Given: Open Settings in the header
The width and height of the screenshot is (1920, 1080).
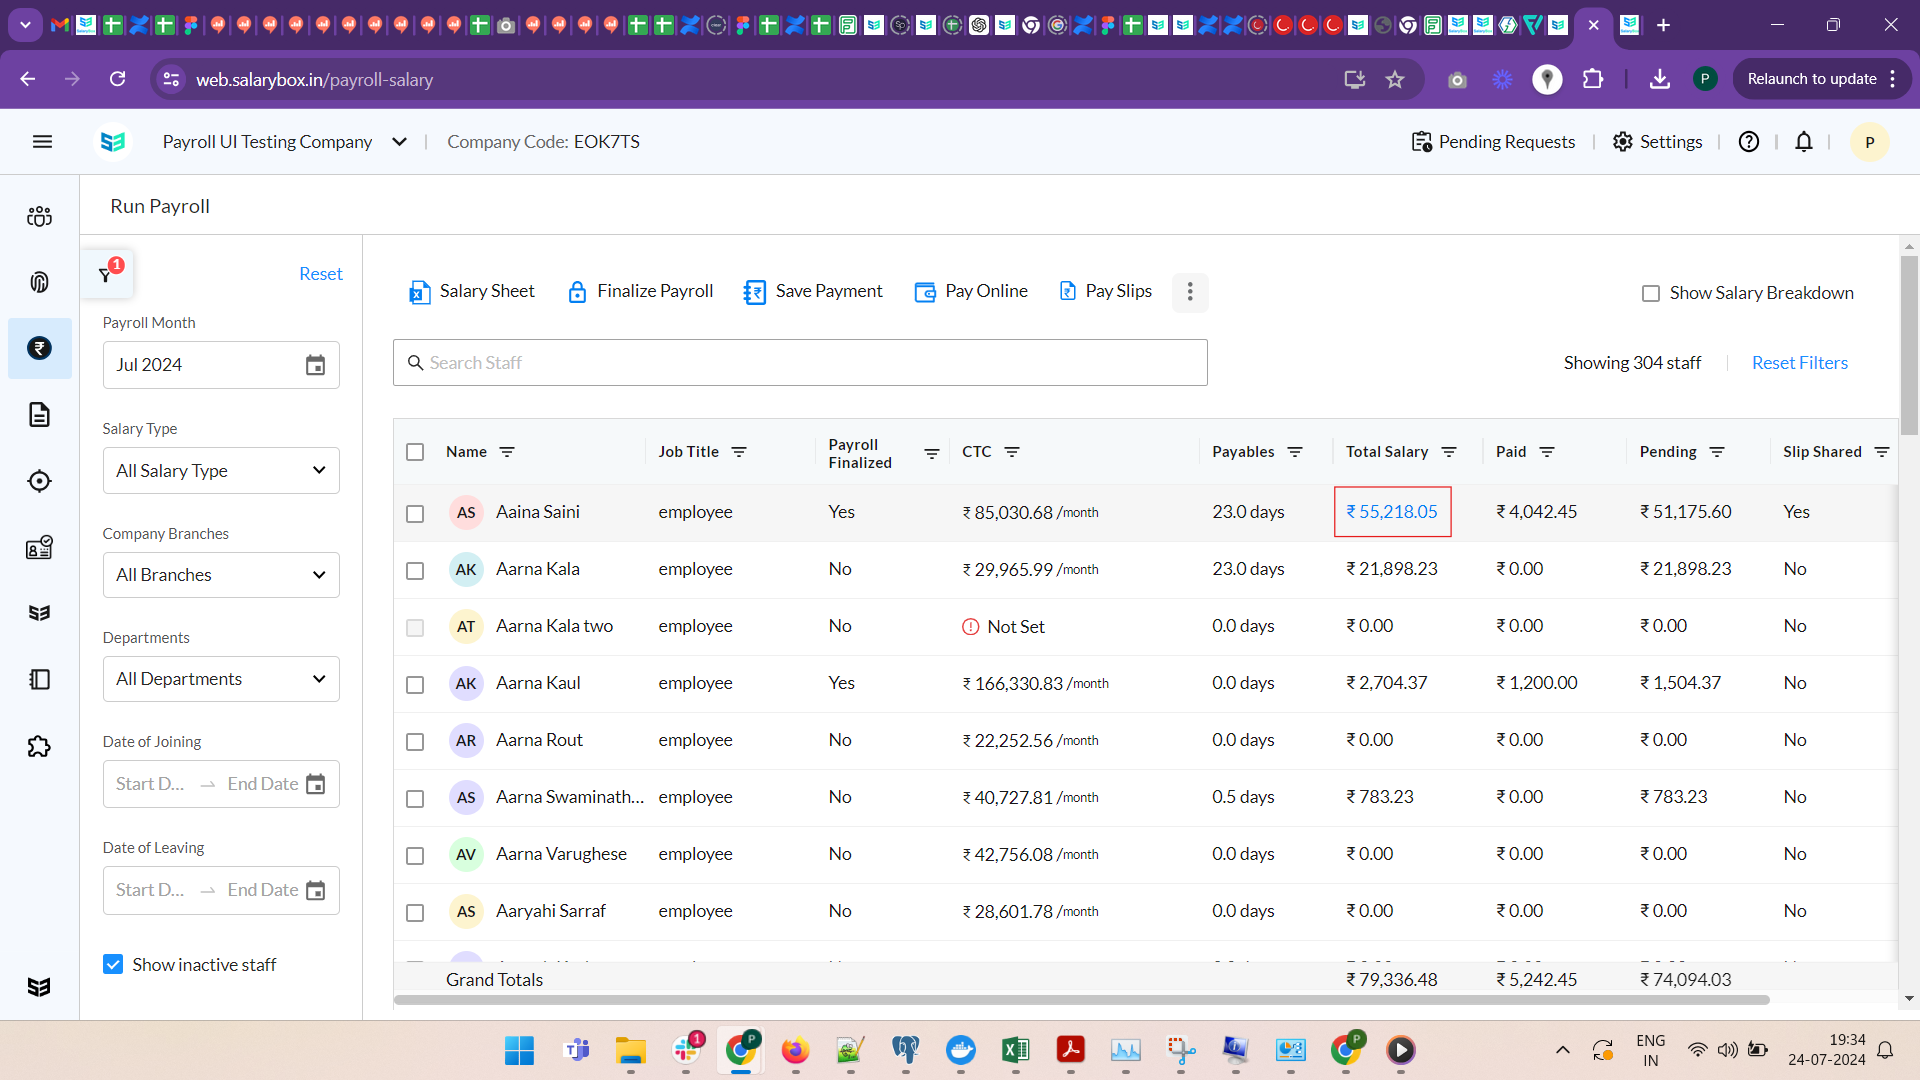Looking at the screenshot, I should tap(1657, 142).
